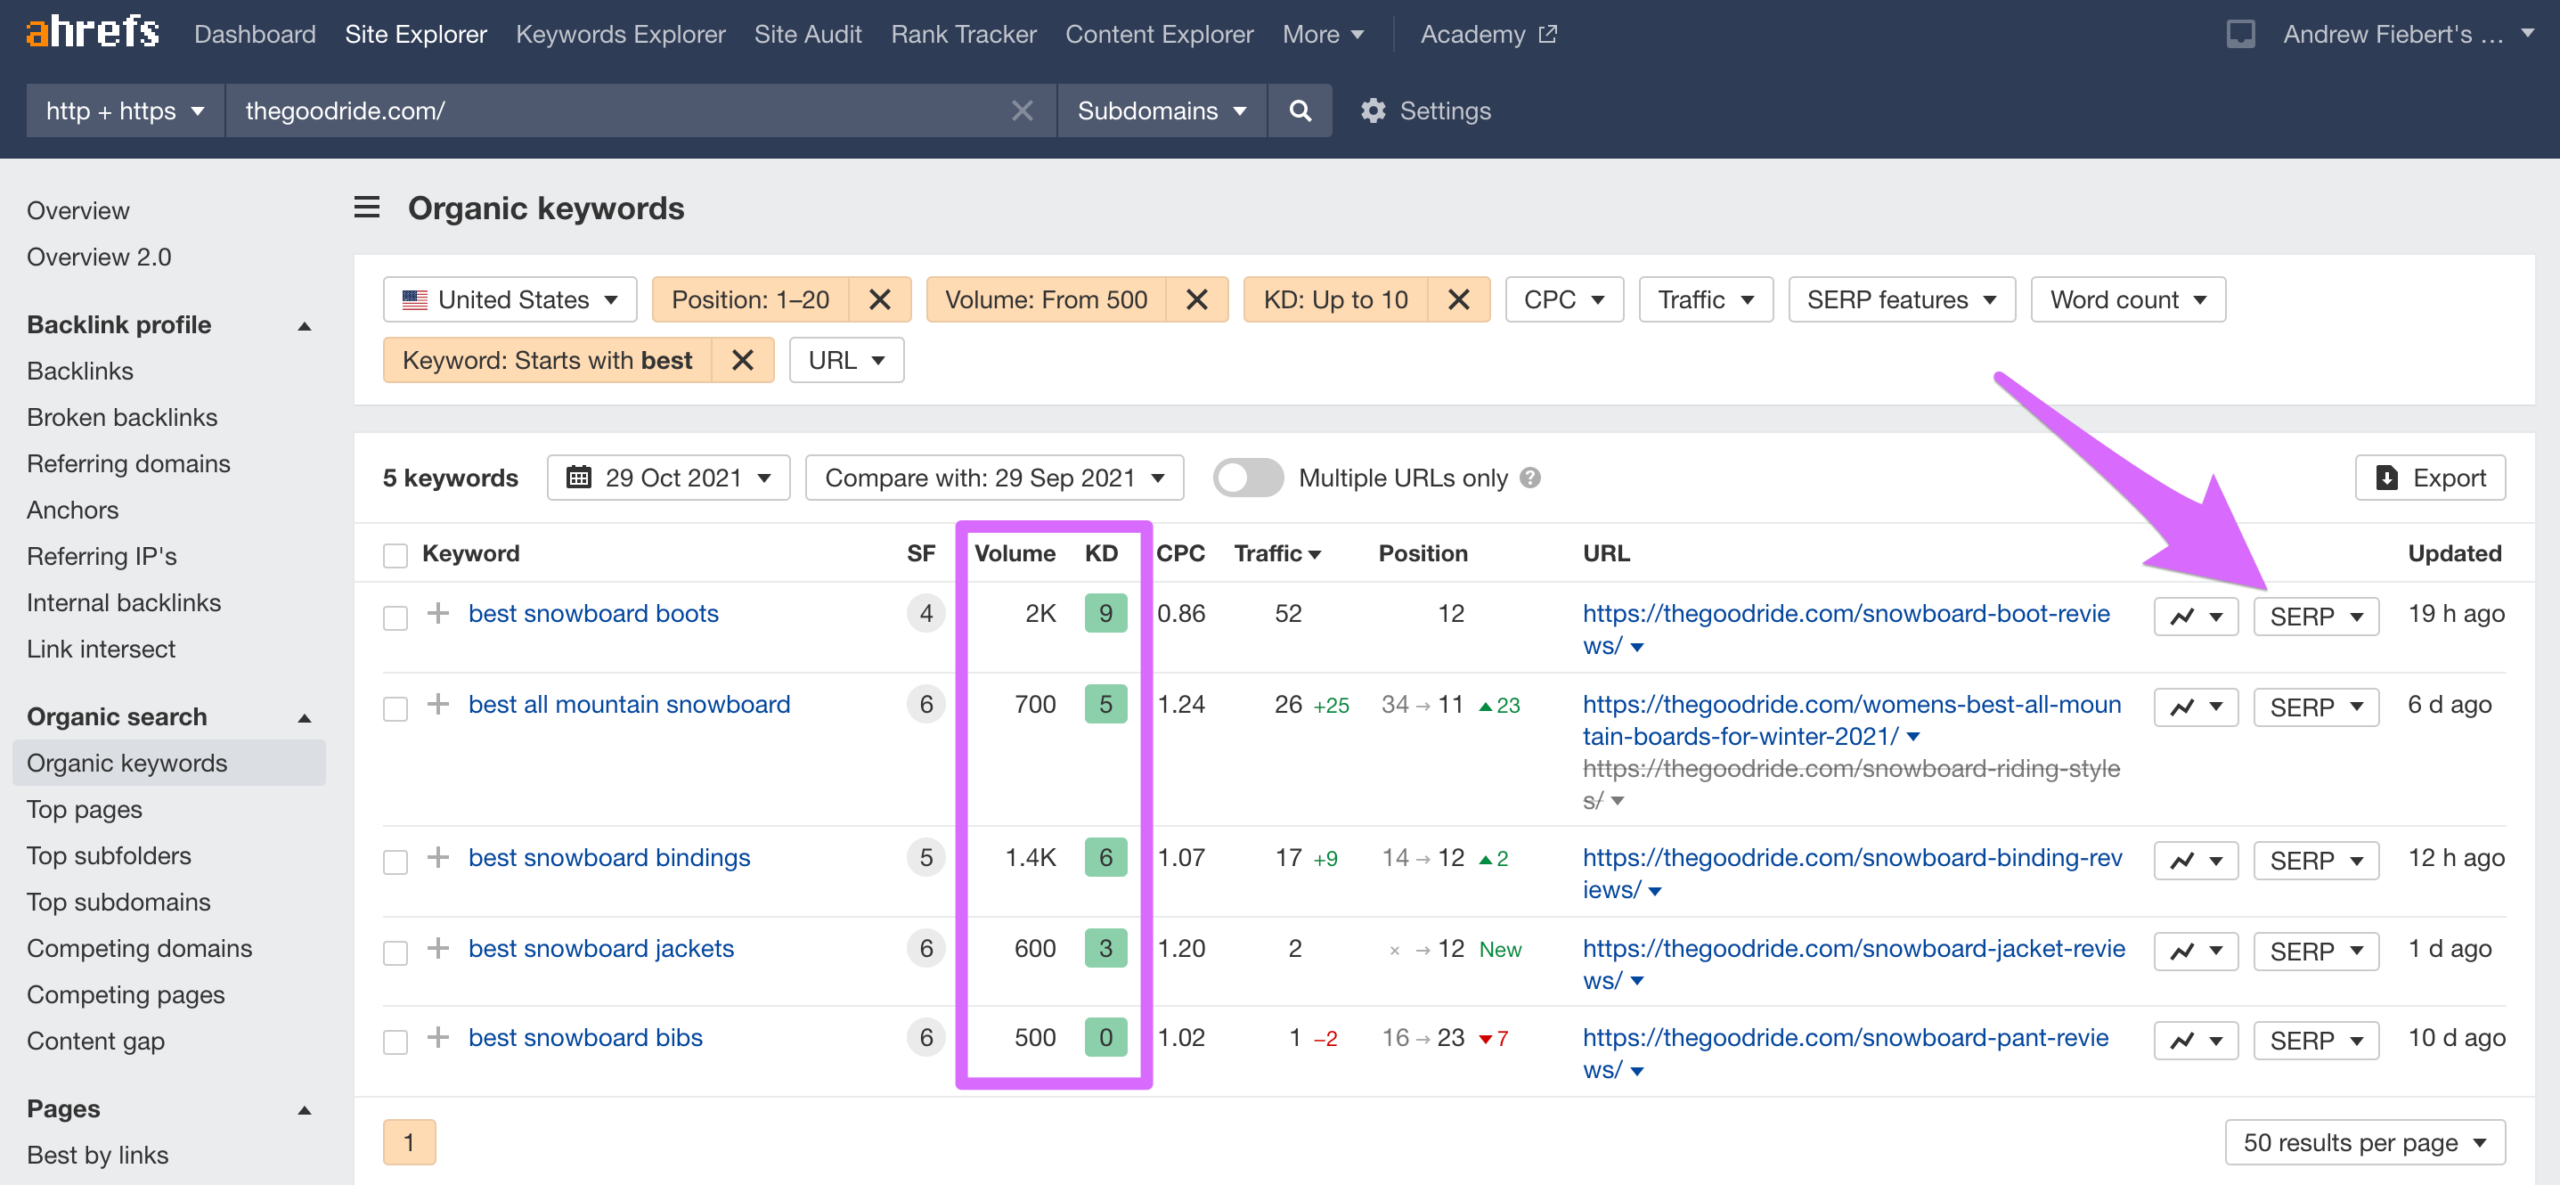Check the best snowboard boots row checkbox
Image resolution: width=2560 pixels, height=1185 pixels.
(x=395, y=617)
